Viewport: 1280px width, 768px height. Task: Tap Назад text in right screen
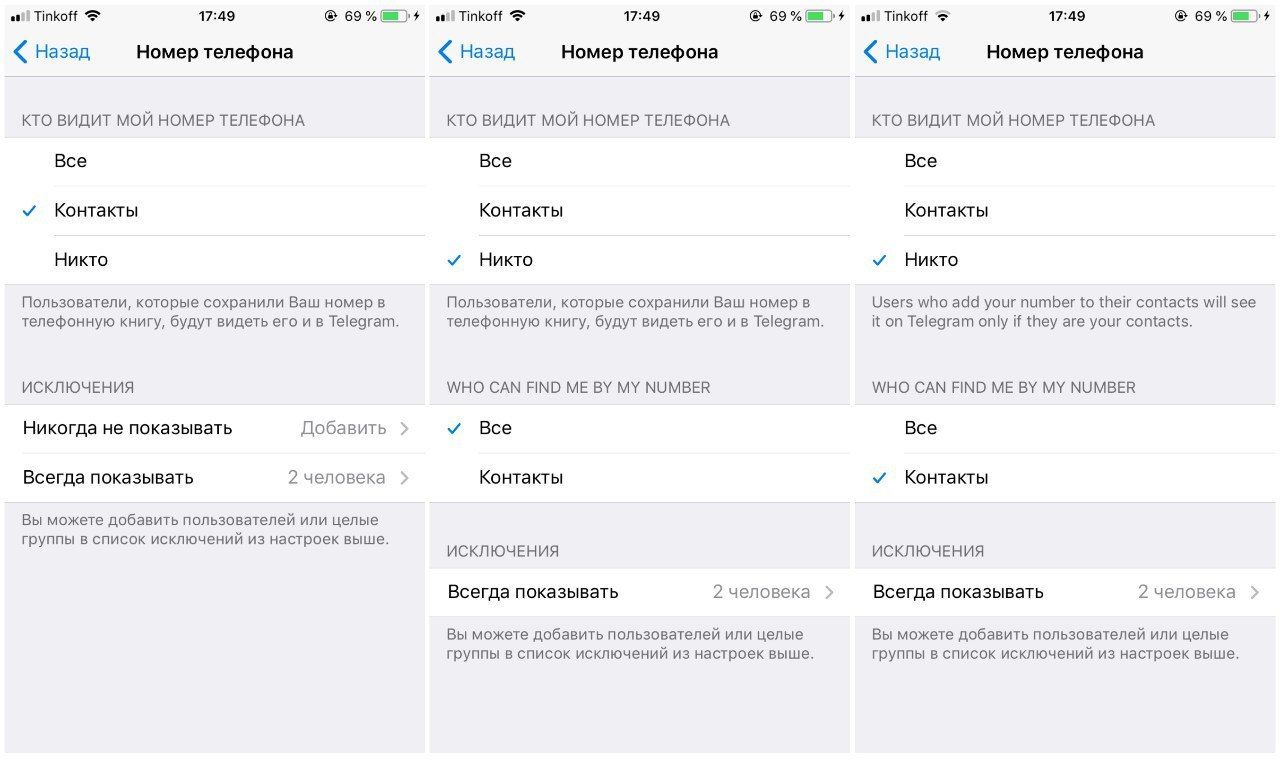point(912,52)
